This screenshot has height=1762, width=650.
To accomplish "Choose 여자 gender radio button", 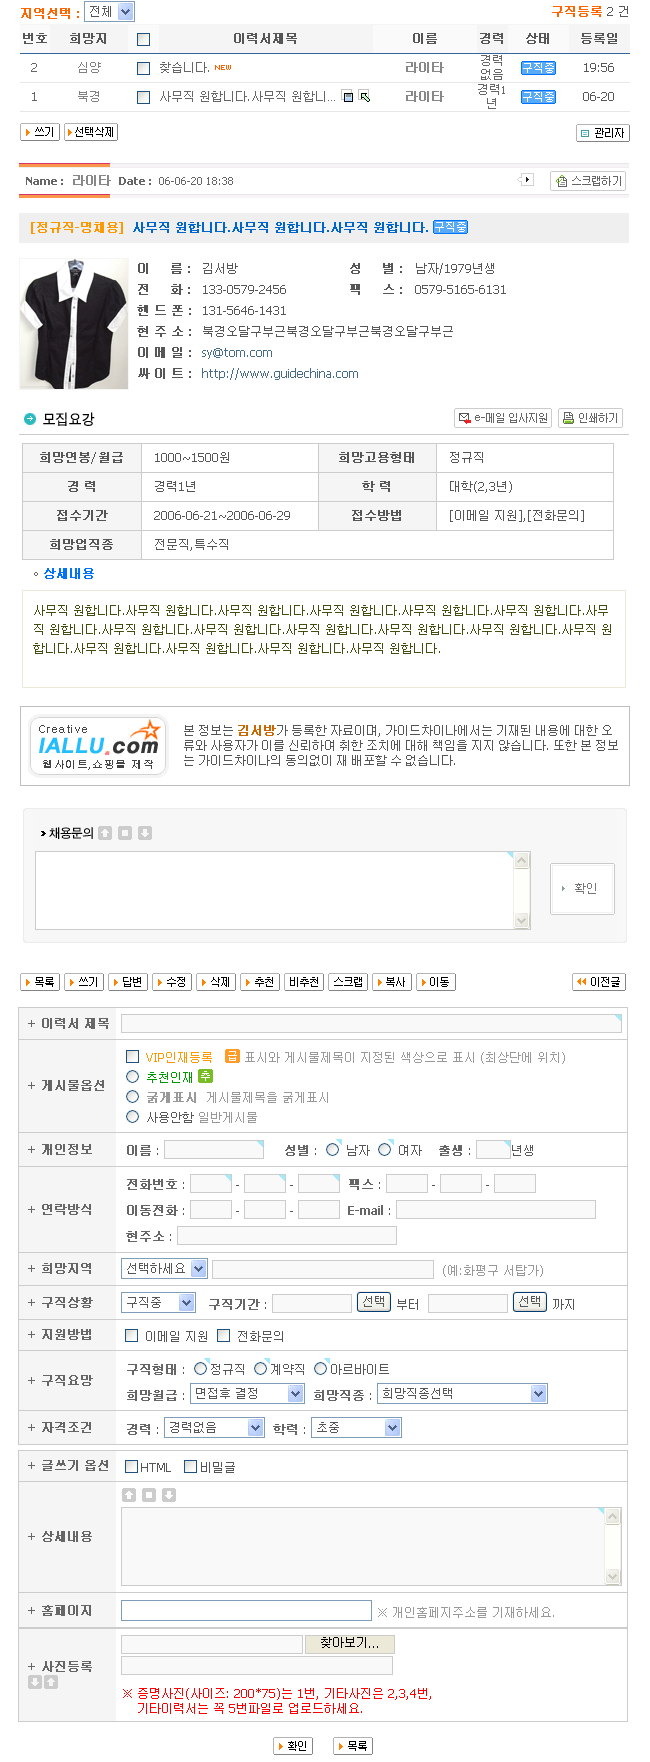I will point(385,1150).
